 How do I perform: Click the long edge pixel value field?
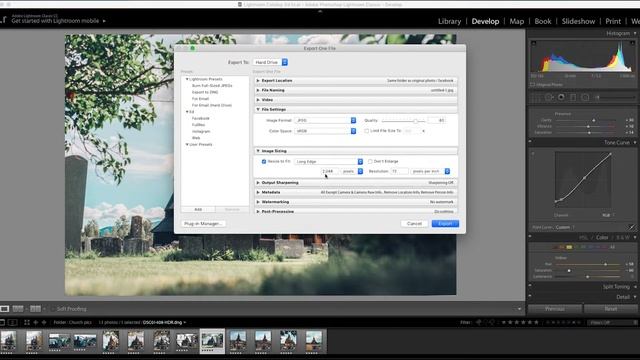pos(330,171)
